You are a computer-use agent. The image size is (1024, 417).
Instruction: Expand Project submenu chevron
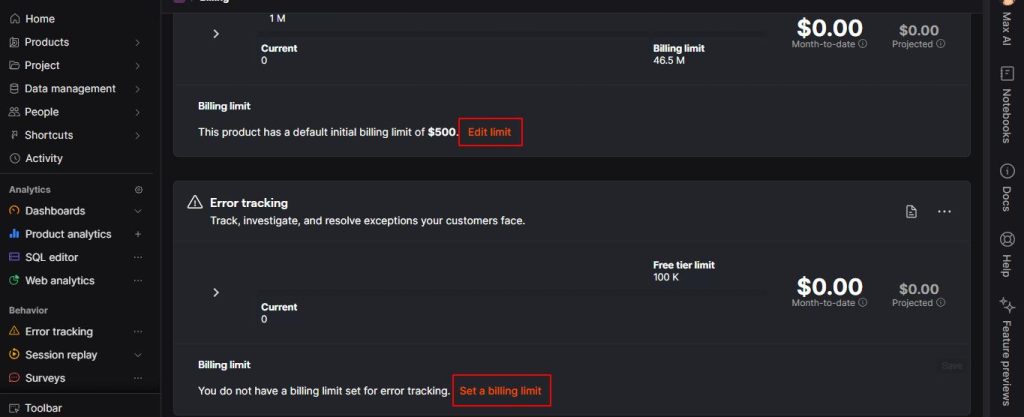pos(138,65)
